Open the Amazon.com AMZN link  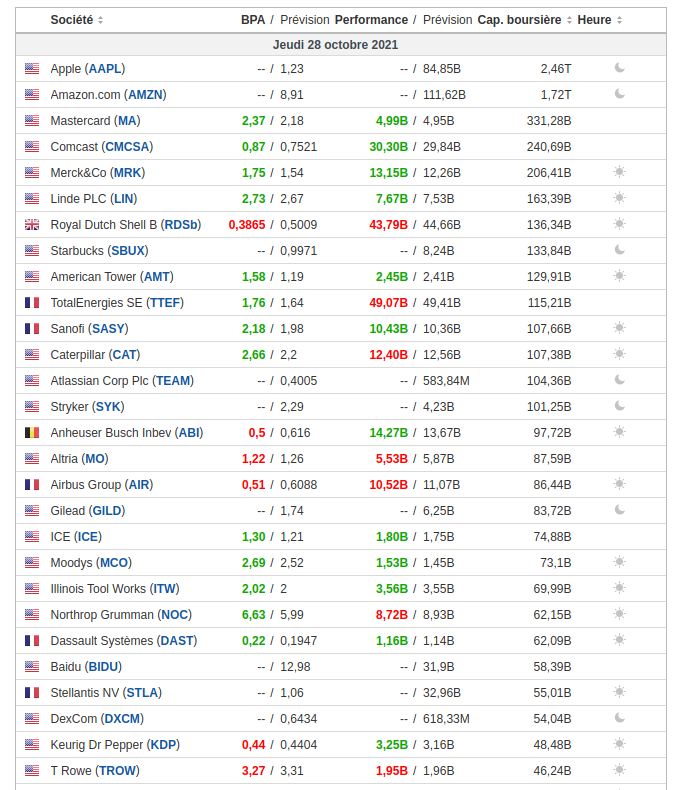click(145, 95)
